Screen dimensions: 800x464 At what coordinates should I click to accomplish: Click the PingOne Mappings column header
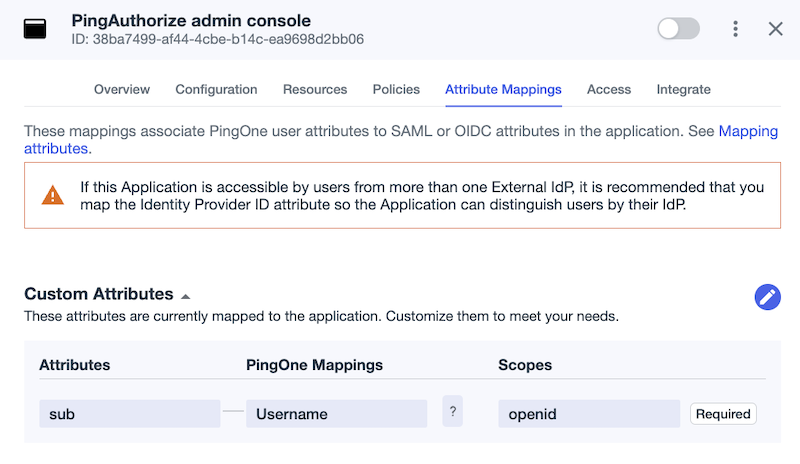pos(314,365)
